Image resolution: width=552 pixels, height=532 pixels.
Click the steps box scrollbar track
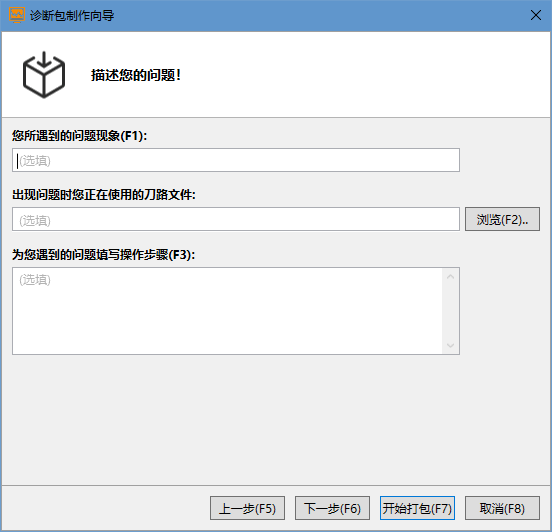click(450, 311)
